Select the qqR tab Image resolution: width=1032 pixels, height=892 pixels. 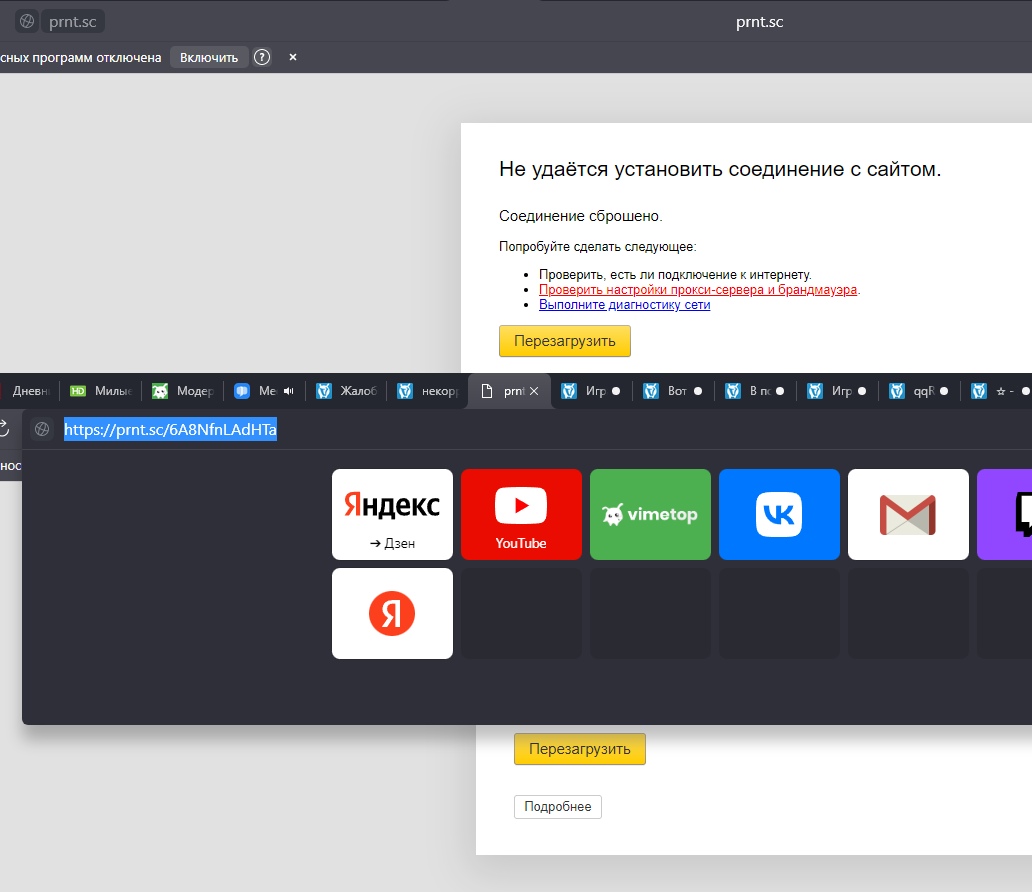pyautogui.click(x=913, y=392)
